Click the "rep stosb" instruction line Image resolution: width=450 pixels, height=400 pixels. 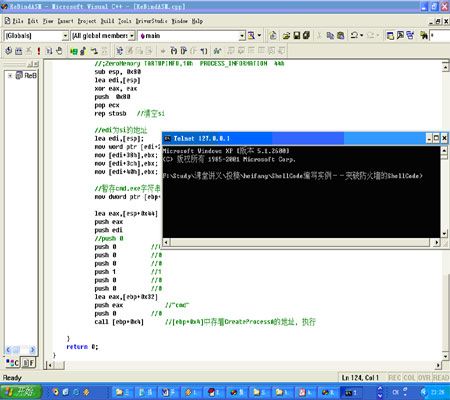(x=110, y=113)
